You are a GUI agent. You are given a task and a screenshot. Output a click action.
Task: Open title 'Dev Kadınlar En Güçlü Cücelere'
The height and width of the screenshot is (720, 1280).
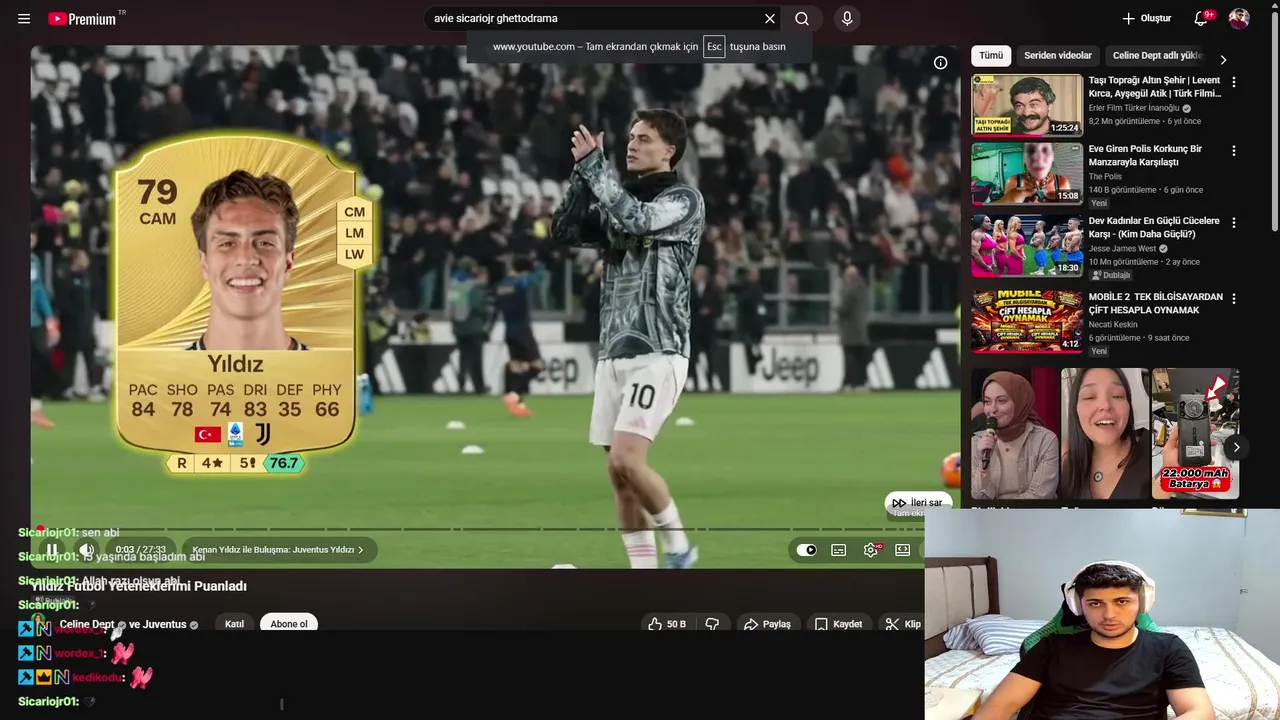tap(1154, 221)
